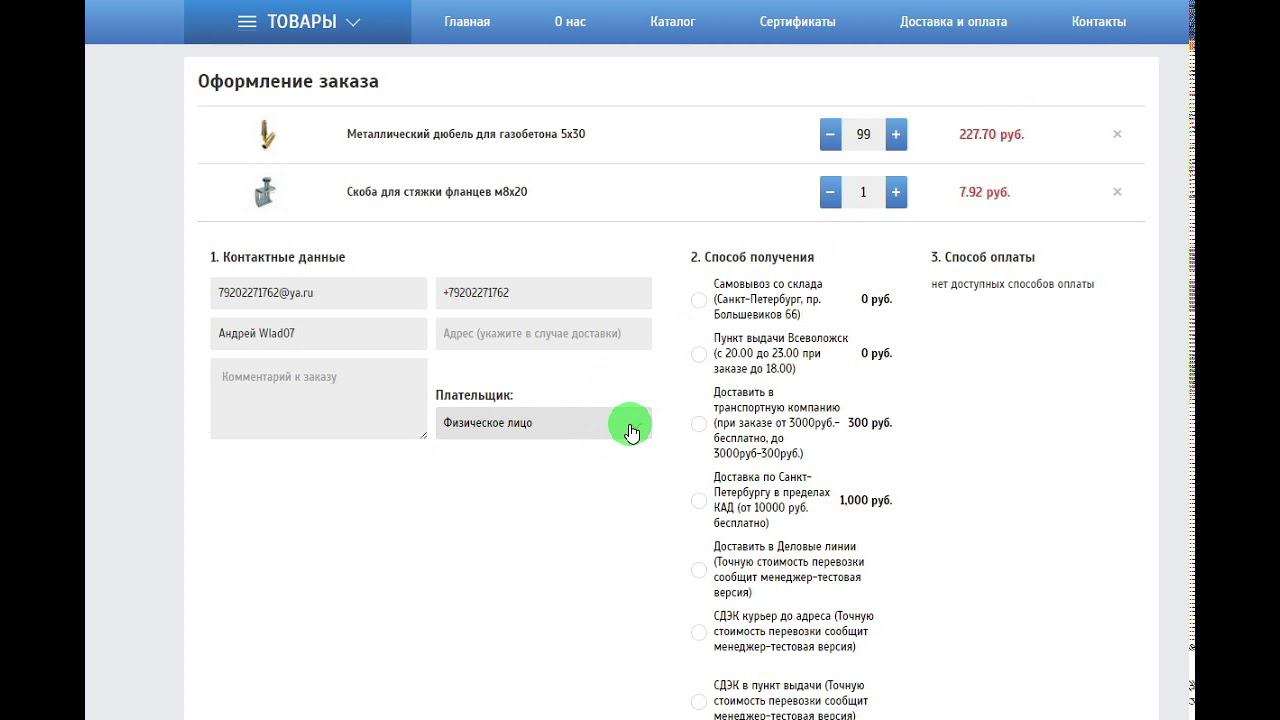The height and width of the screenshot is (720, 1280).
Task: Expand the ТОВАРЫ dropdown chevron
Action: [353, 22]
